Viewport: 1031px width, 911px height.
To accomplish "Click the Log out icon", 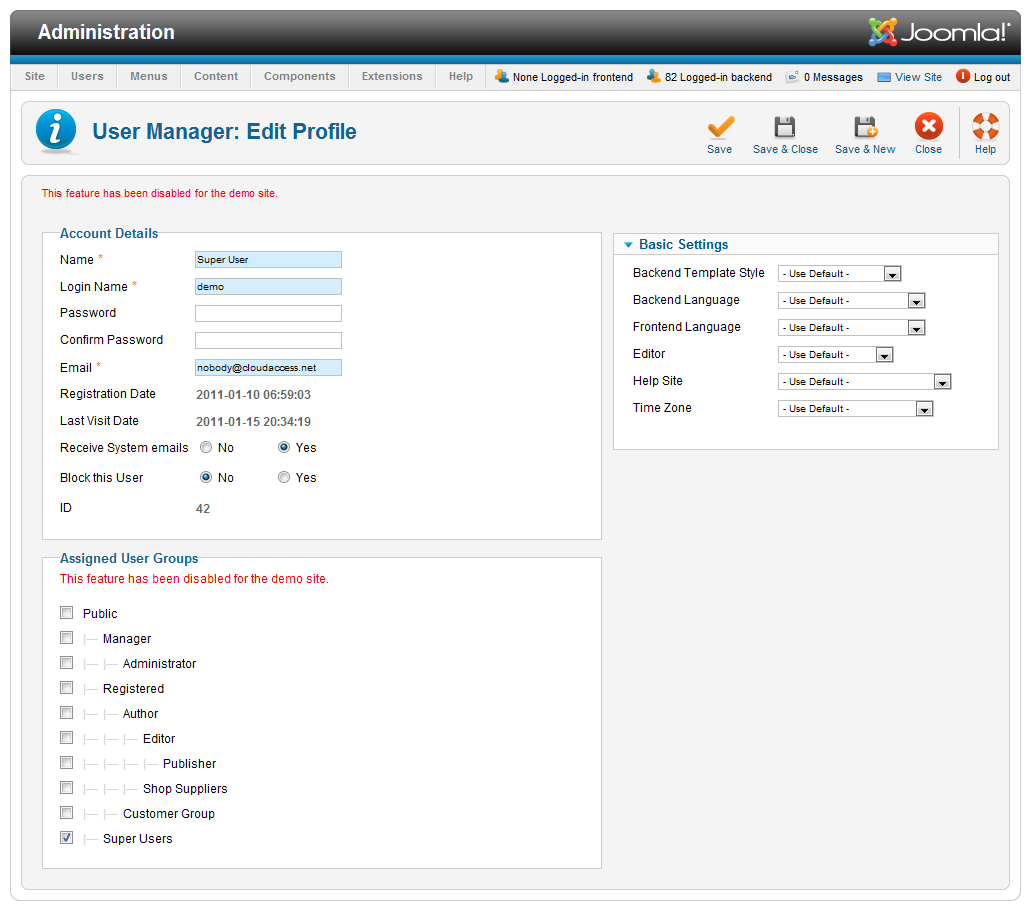I will (x=963, y=76).
